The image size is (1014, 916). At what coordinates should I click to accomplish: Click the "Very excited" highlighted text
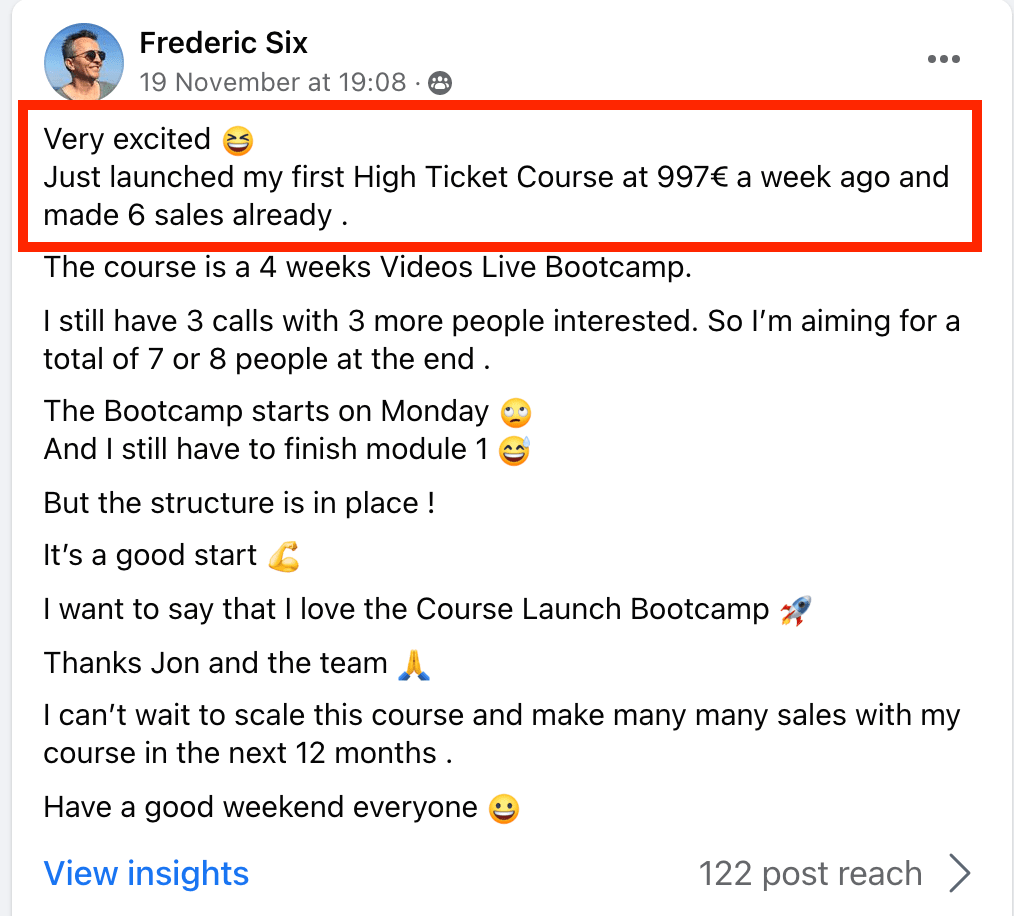tap(127, 140)
